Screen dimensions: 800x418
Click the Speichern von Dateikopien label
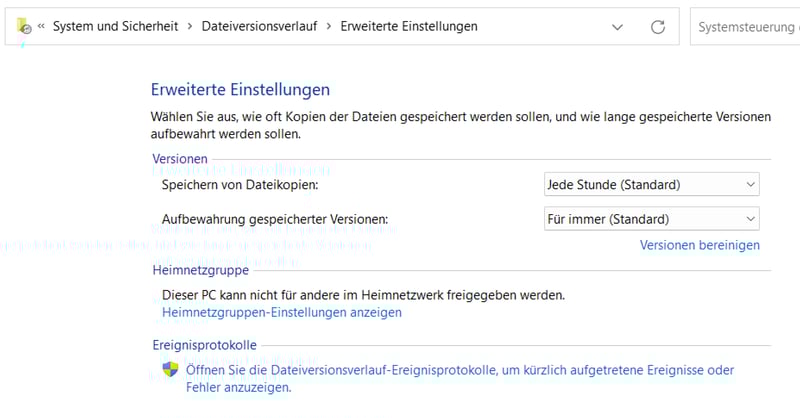tap(246, 185)
